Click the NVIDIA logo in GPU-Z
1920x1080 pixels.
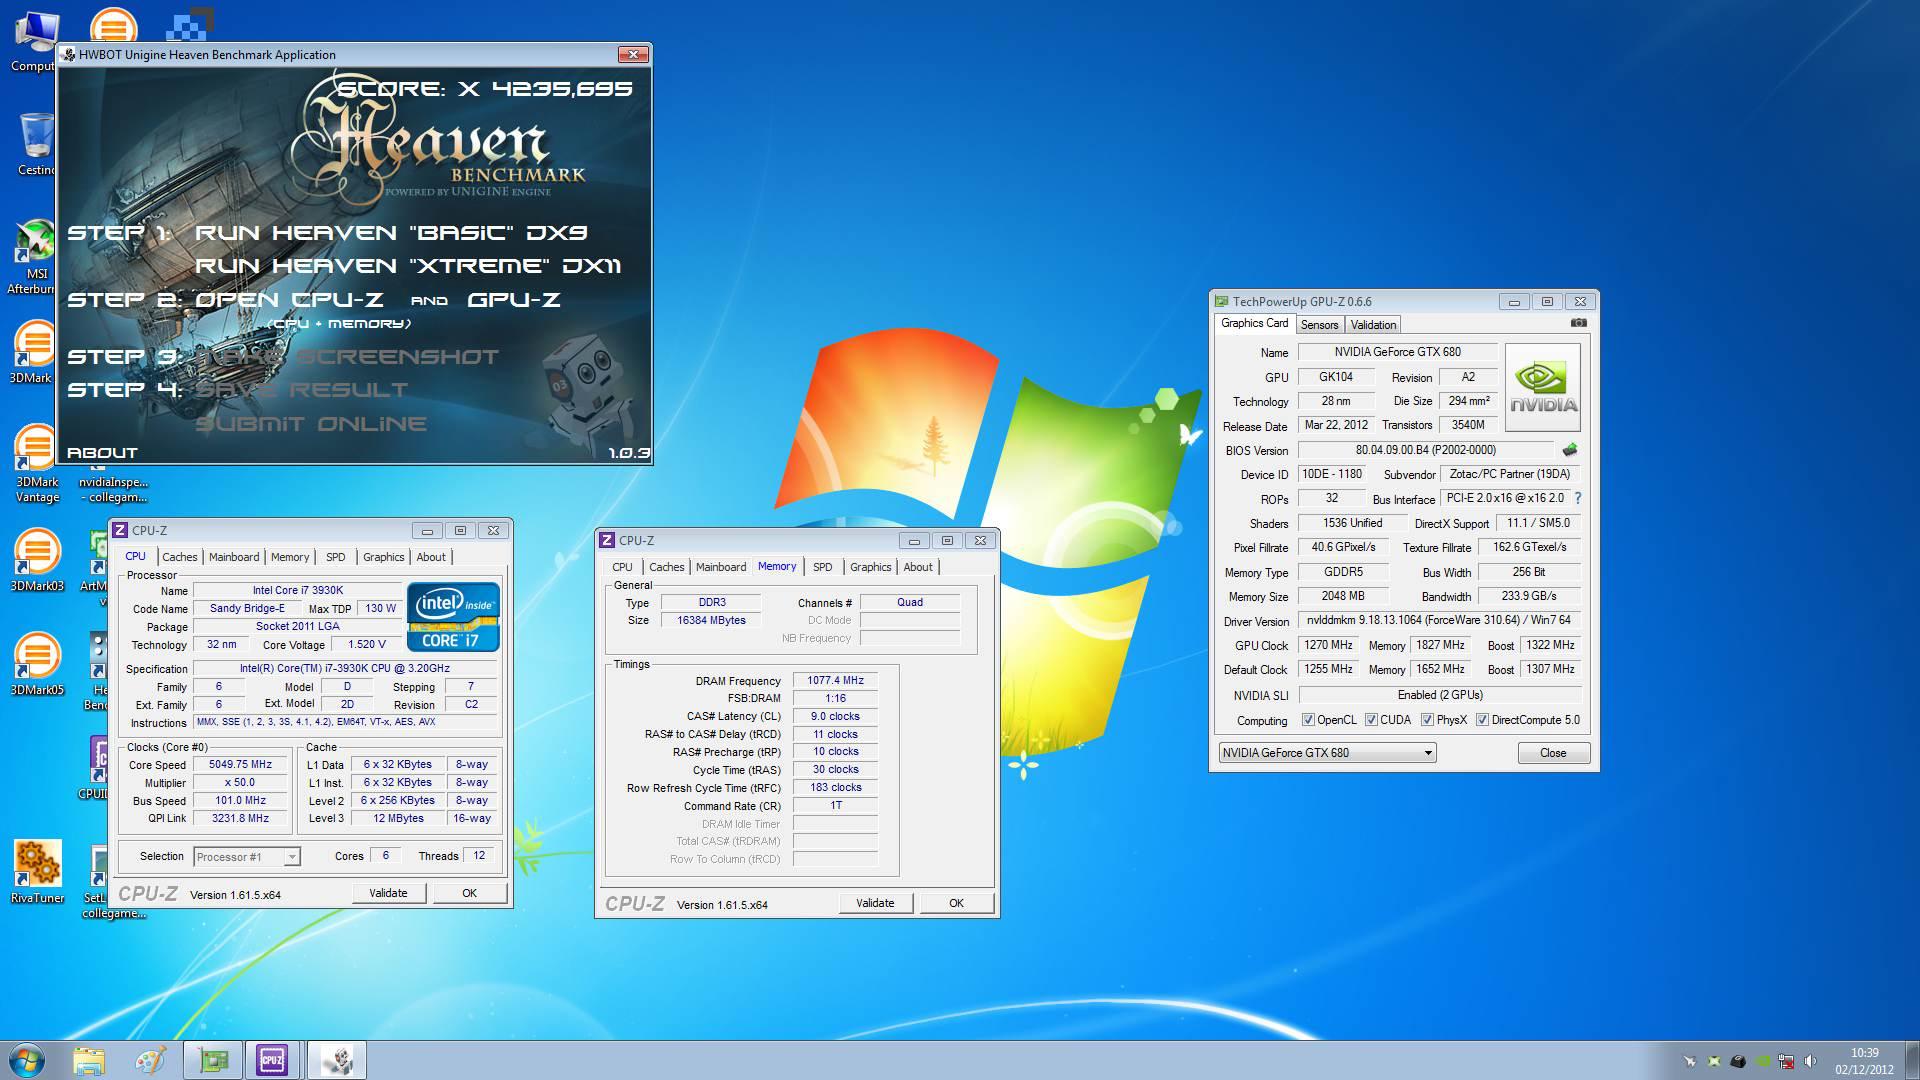point(1543,388)
